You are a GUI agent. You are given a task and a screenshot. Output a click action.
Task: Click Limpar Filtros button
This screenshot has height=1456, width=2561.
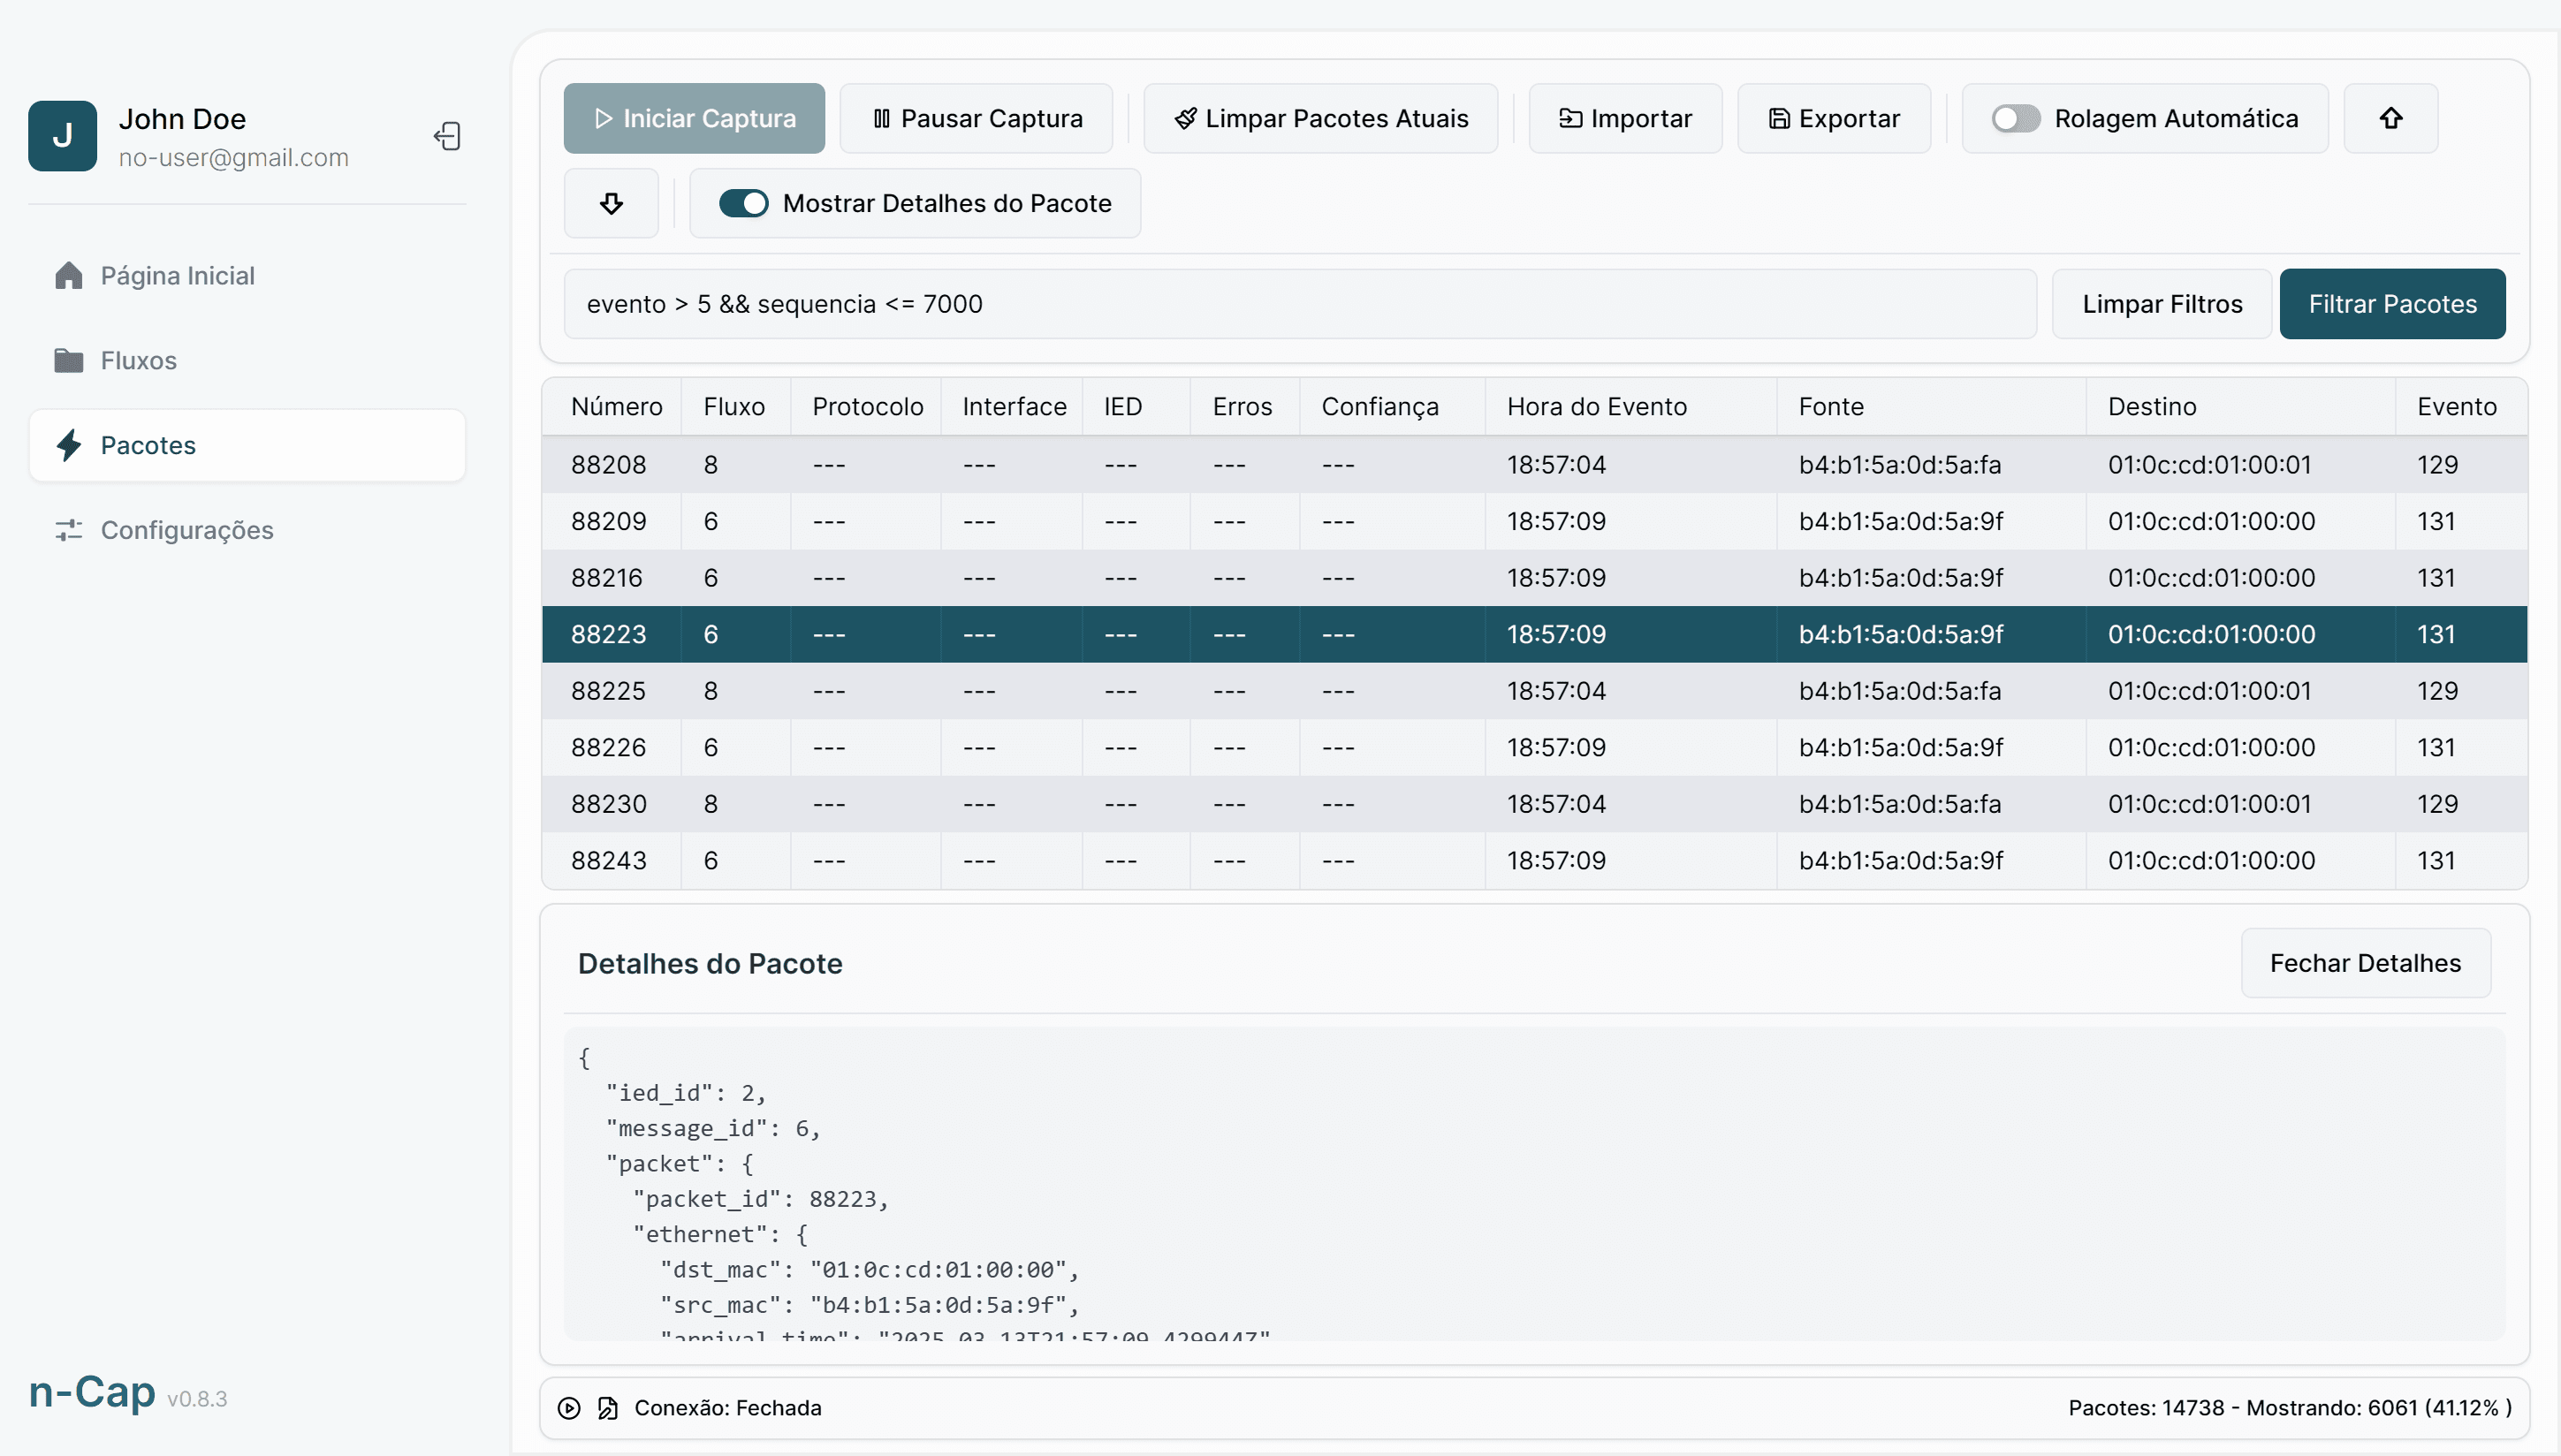2162,304
